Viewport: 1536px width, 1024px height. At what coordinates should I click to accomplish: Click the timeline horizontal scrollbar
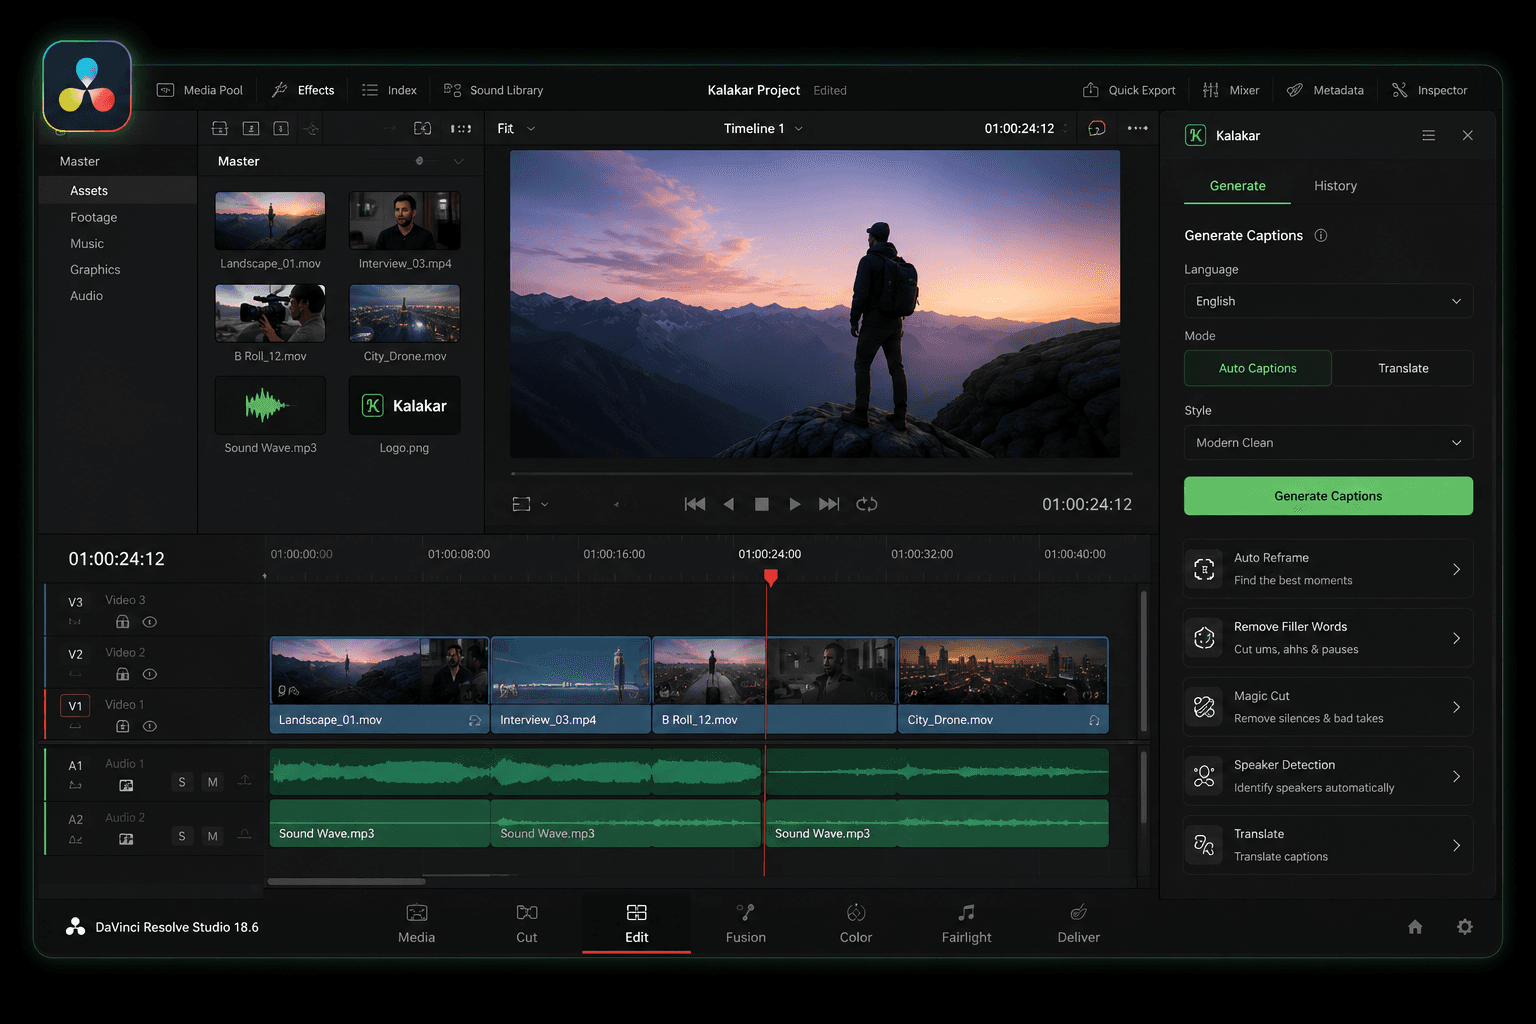pos(347,881)
